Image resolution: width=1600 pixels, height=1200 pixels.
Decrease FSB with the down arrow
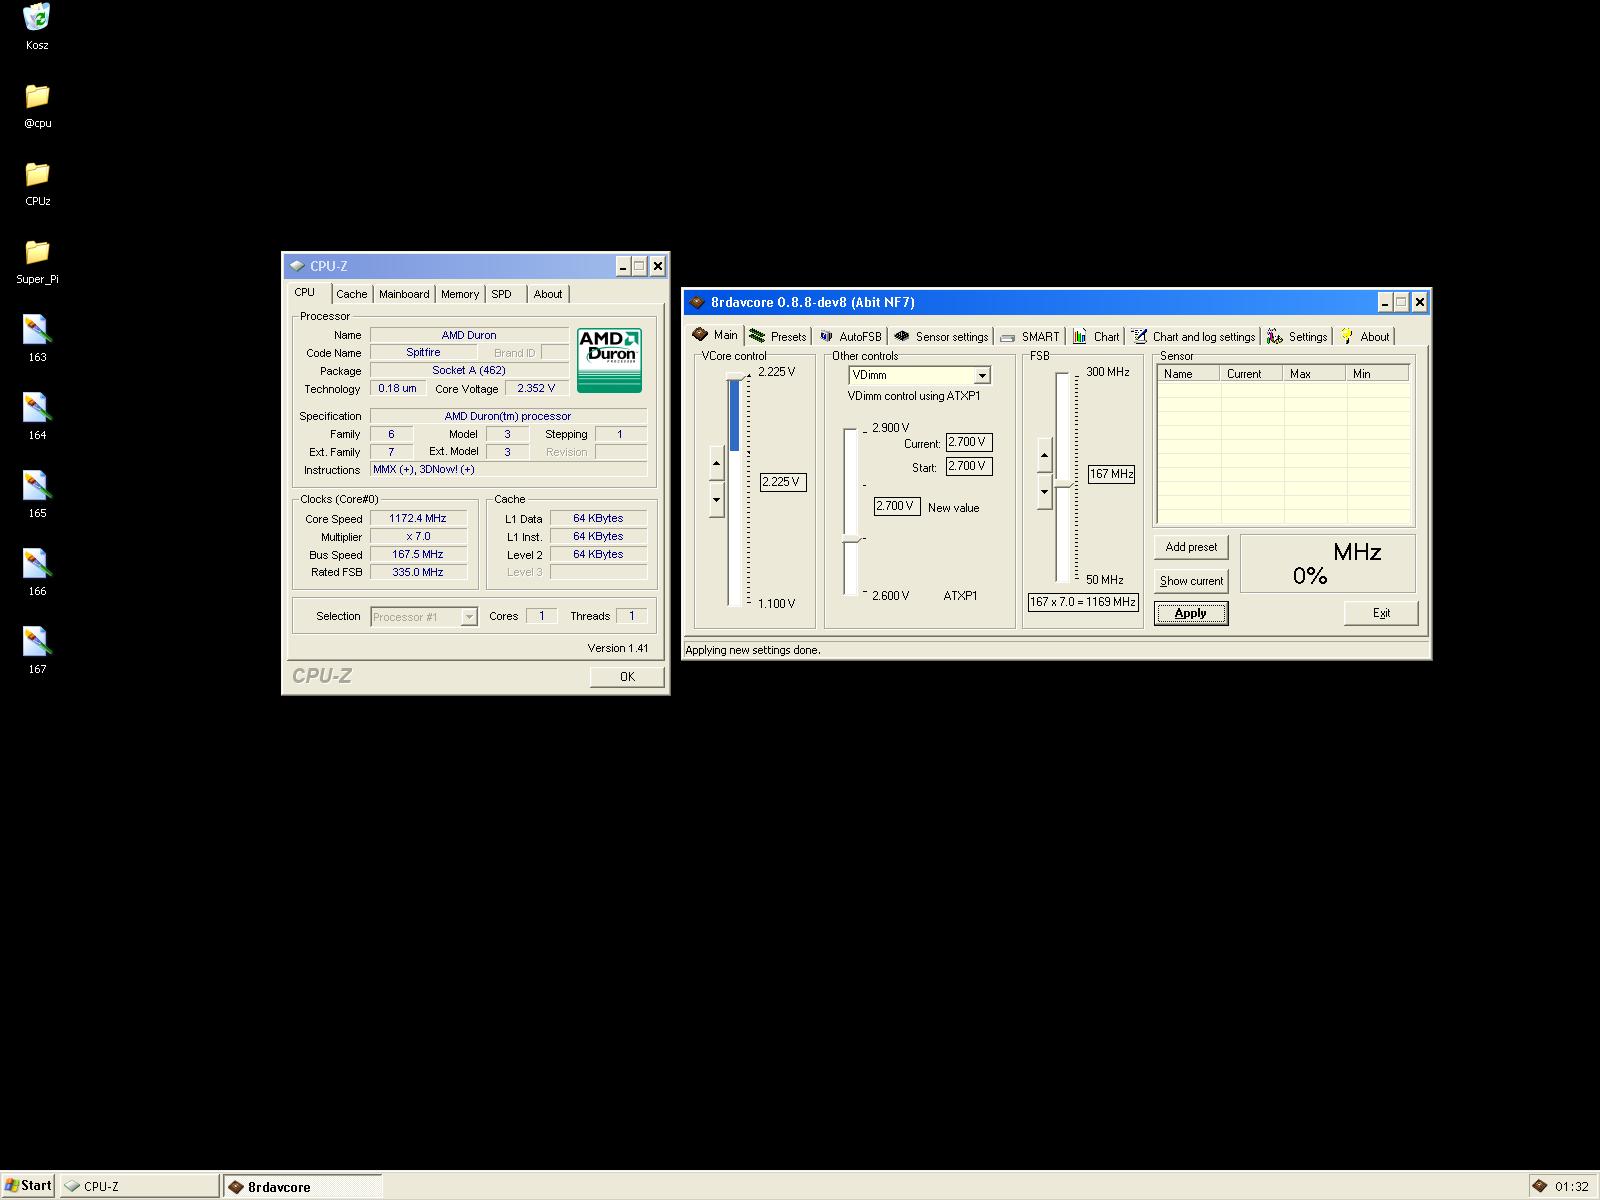pyautogui.click(x=1045, y=491)
